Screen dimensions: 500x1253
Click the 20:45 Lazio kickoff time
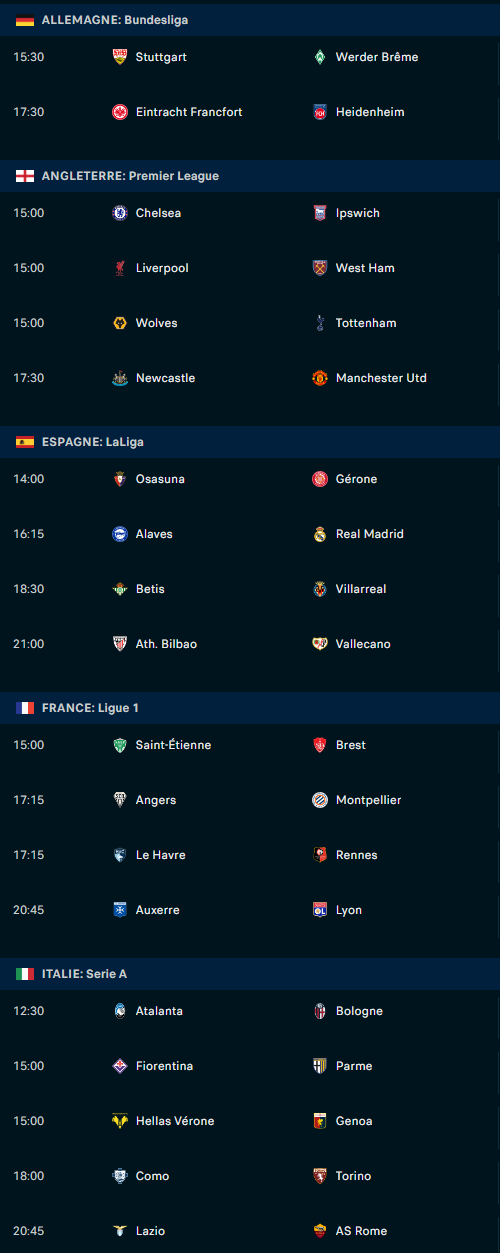click(x=29, y=1231)
